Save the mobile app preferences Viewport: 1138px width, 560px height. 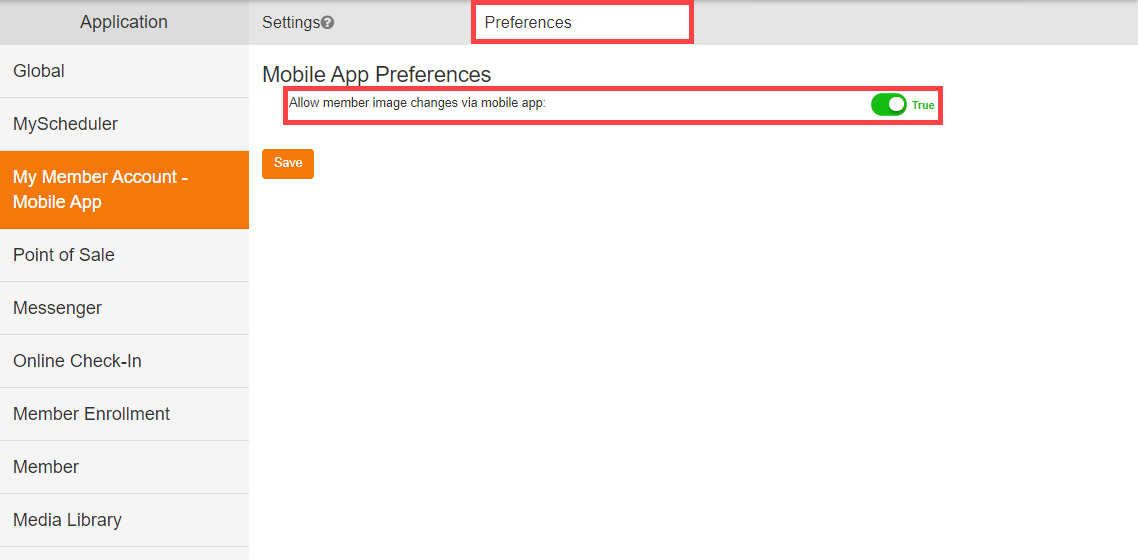287,163
